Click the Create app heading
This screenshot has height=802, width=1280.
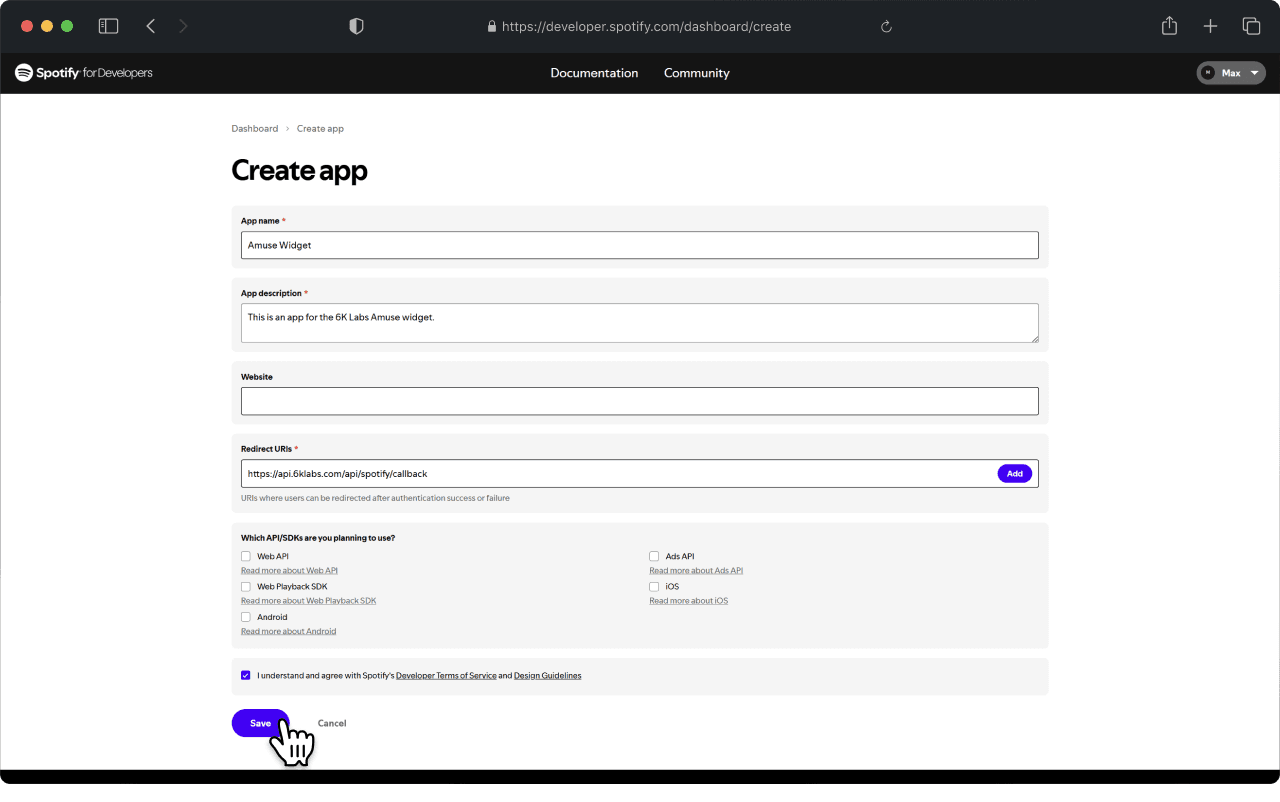click(299, 171)
